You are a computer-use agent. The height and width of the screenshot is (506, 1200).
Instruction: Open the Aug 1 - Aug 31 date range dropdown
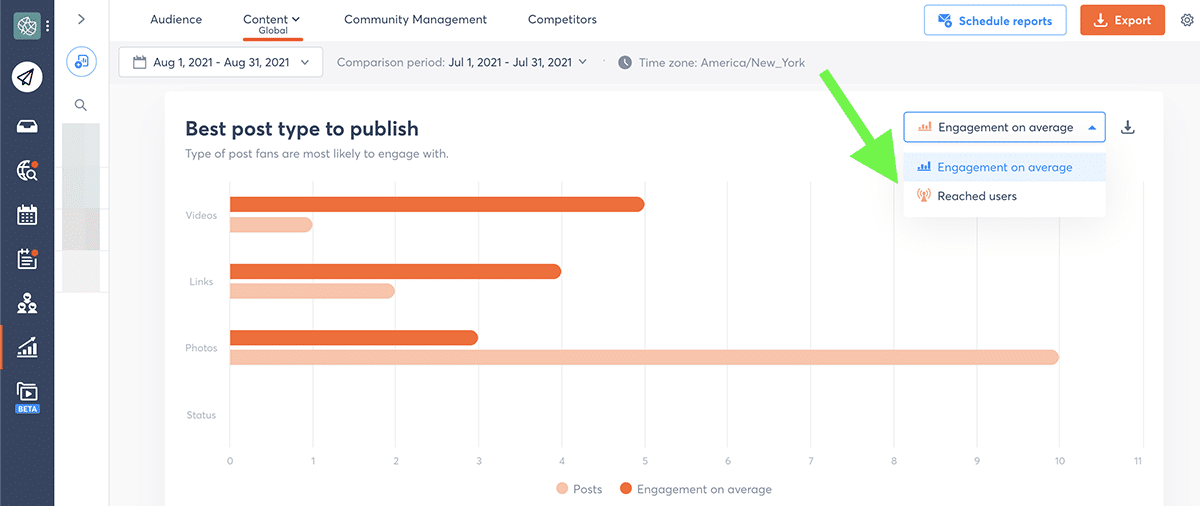pos(220,62)
